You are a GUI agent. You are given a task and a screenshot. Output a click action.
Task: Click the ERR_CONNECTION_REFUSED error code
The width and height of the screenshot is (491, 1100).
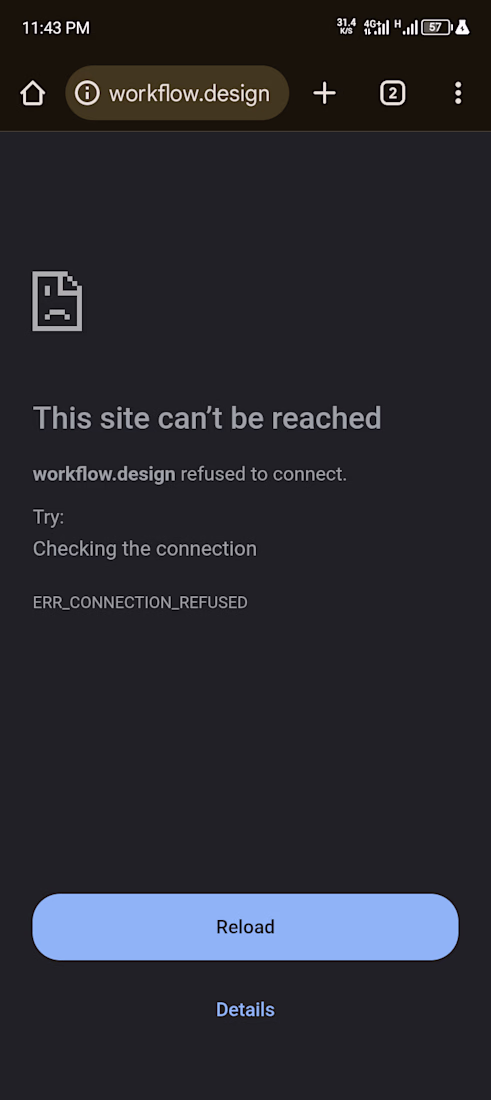(x=140, y=603)
